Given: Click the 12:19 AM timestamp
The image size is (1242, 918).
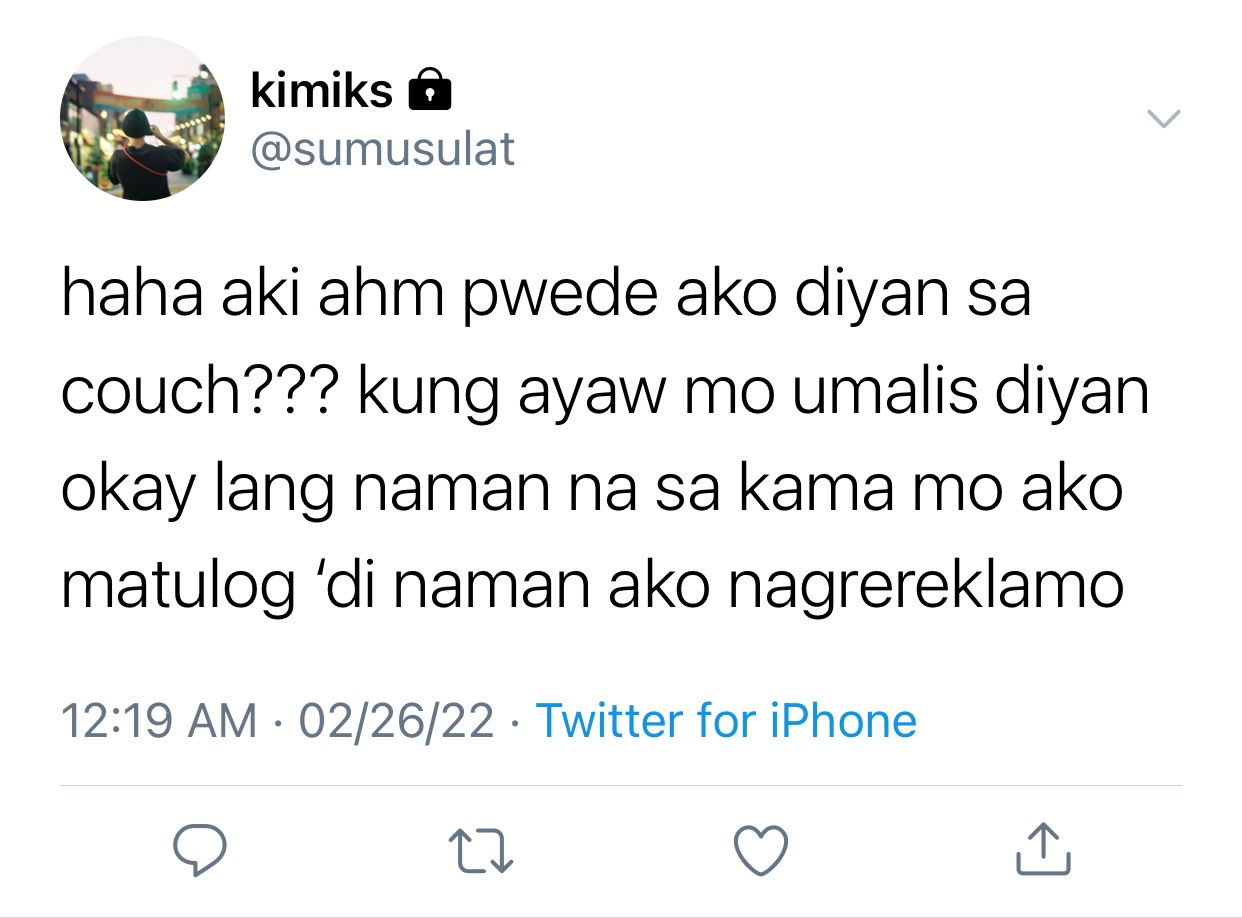Looking at the screenshot, I should [x=160, y=721].
